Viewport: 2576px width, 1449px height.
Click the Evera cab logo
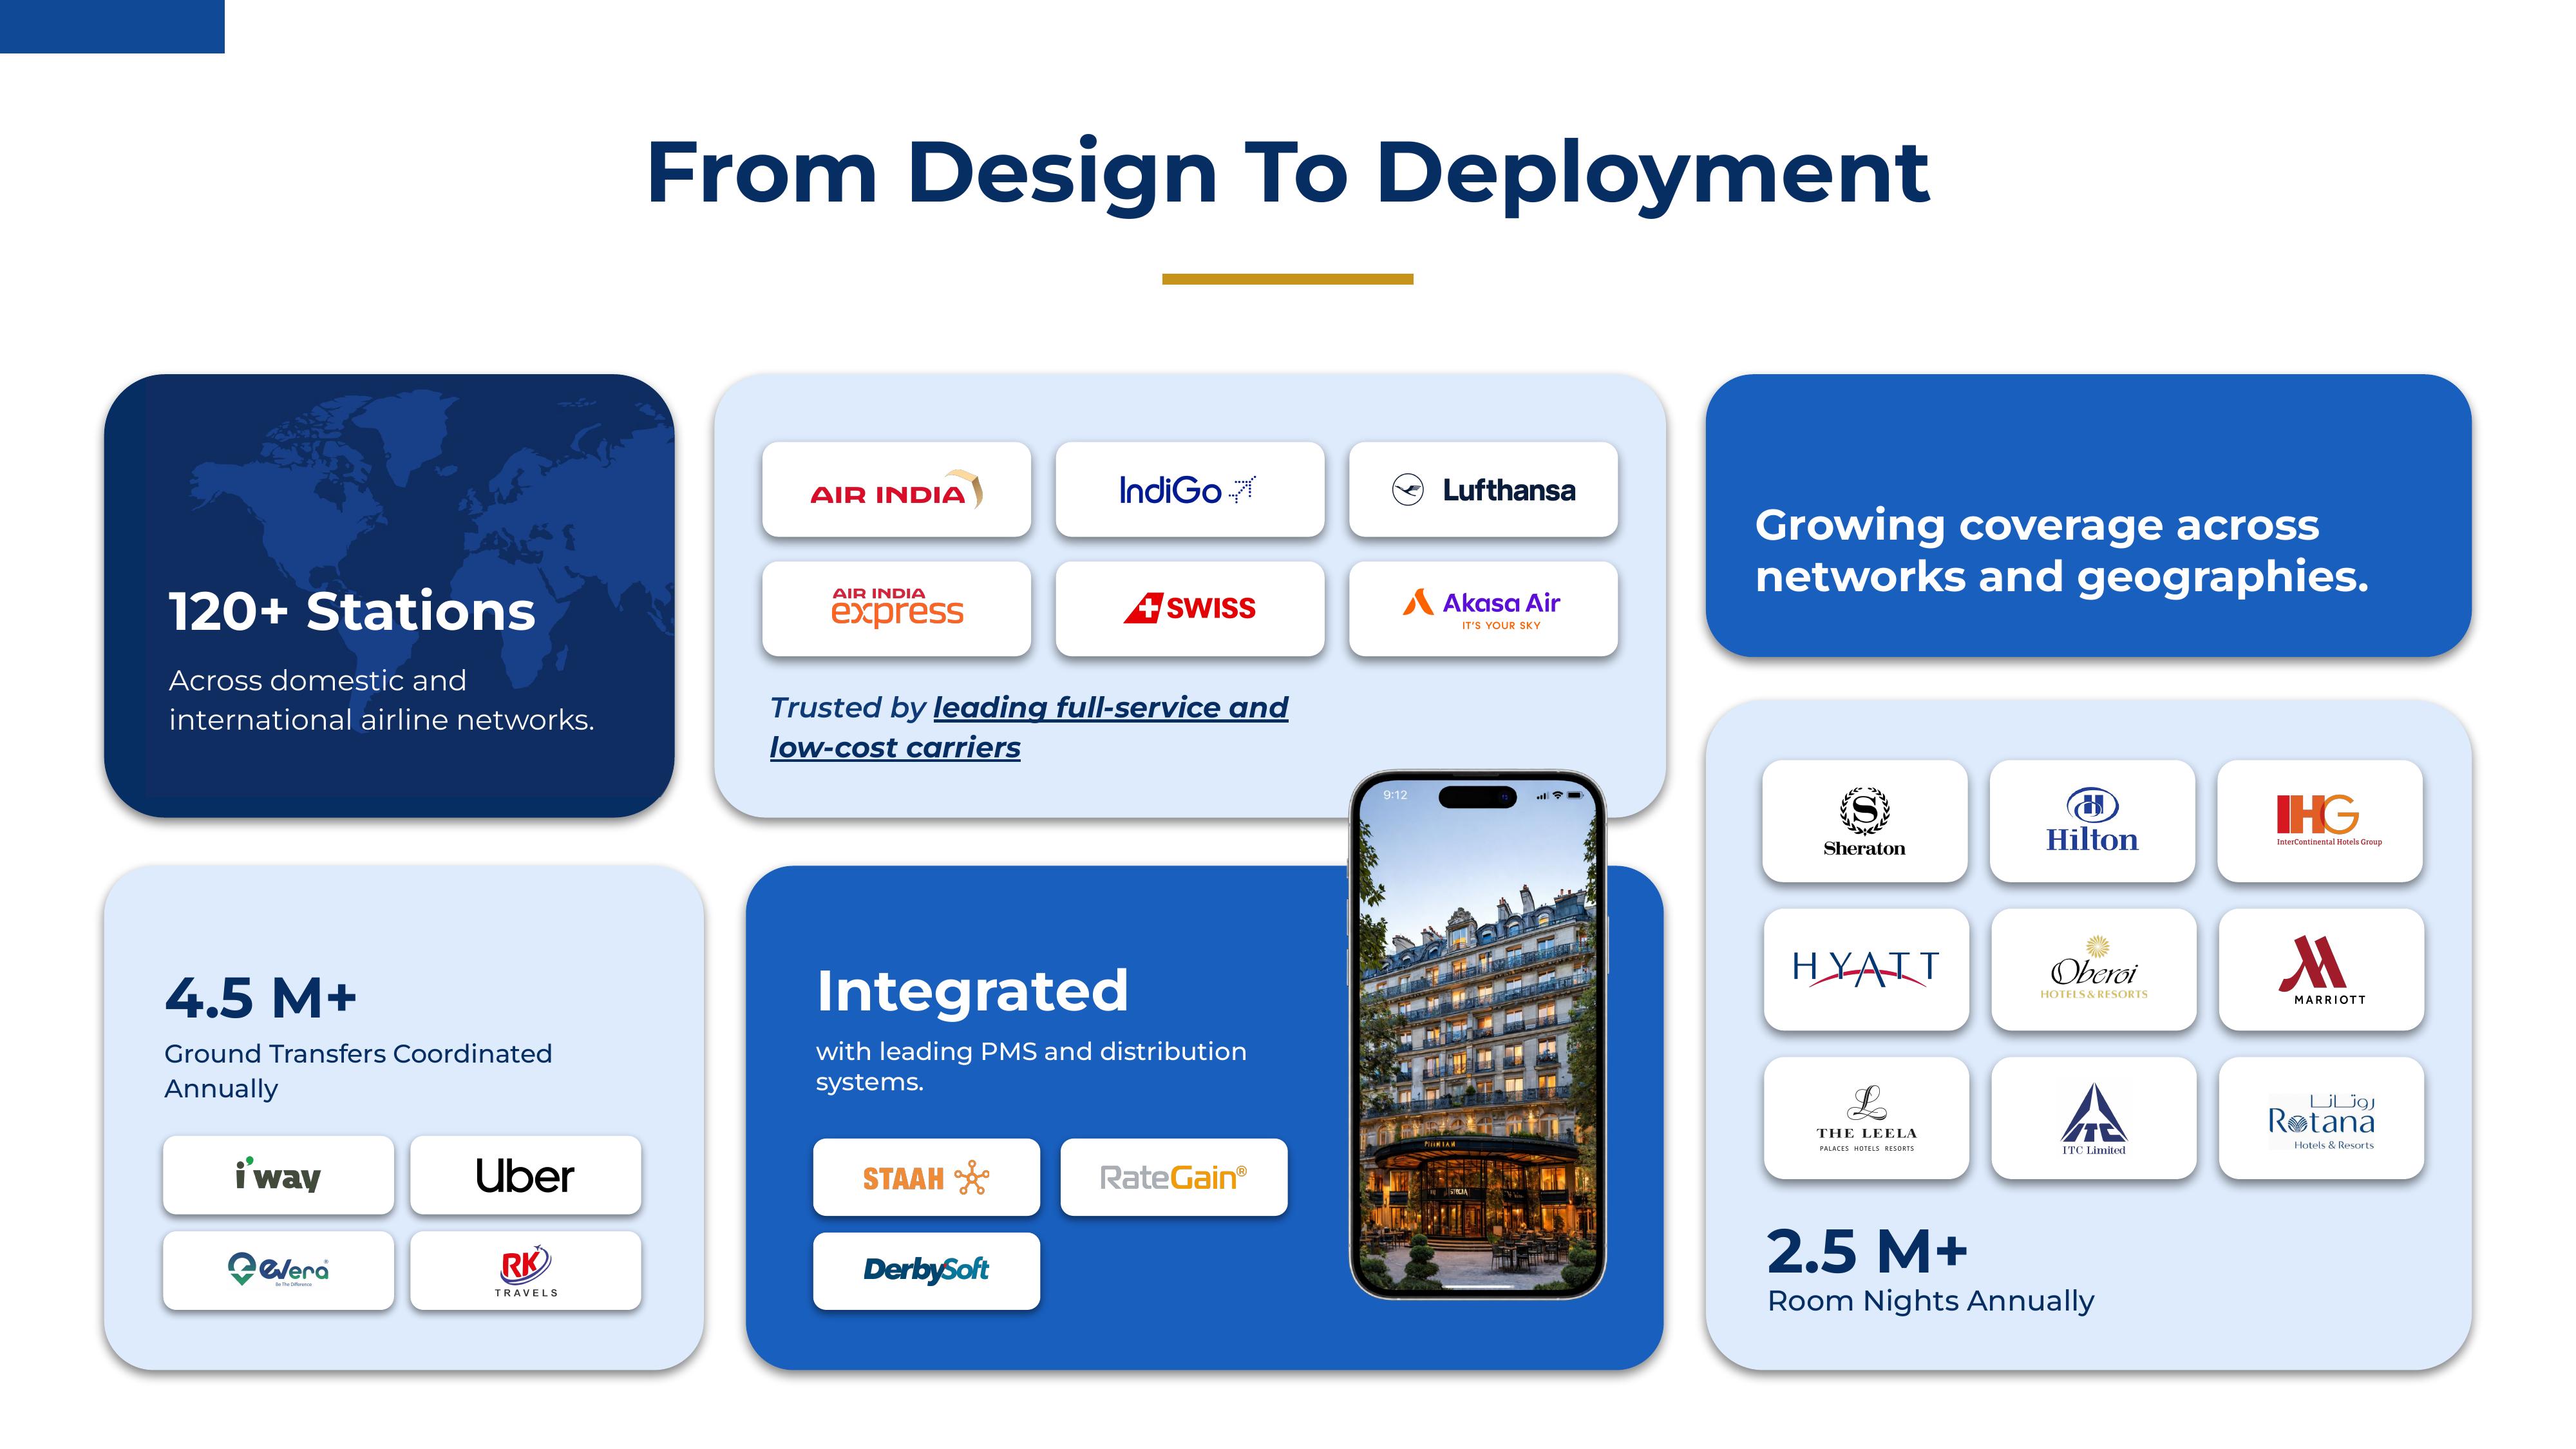coord(278,1270)
